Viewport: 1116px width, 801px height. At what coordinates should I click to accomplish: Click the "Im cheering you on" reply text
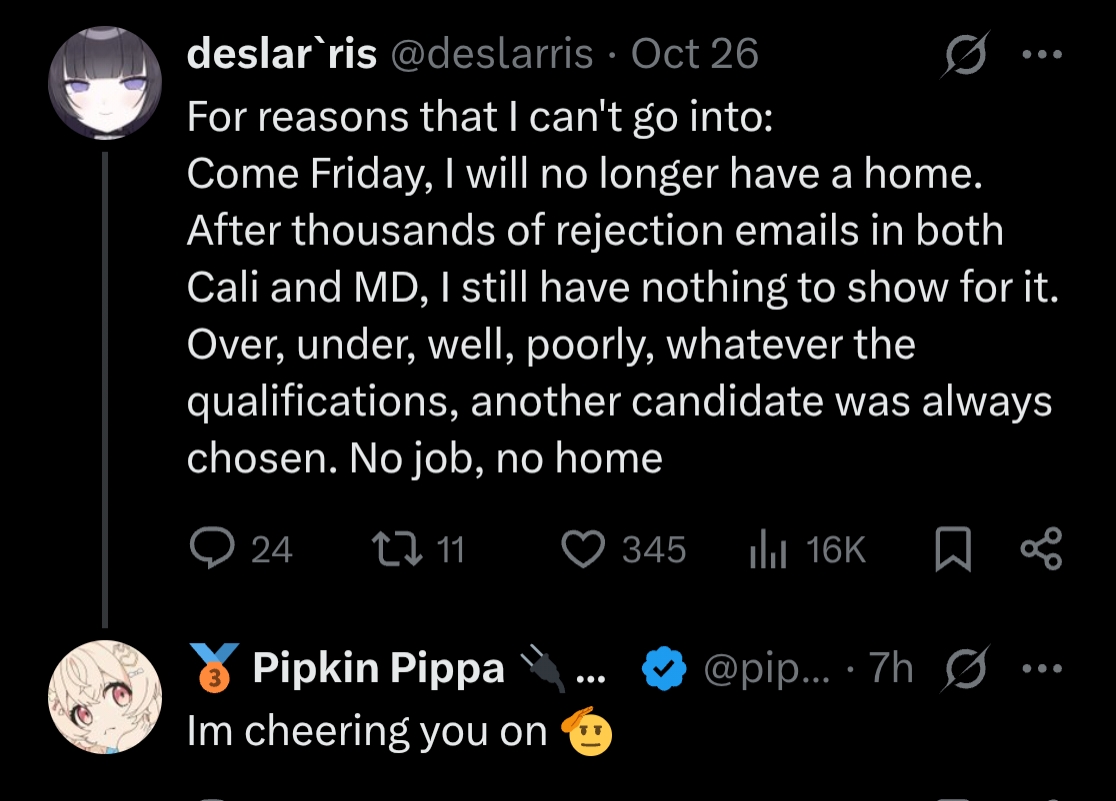(x=366, y=732)
